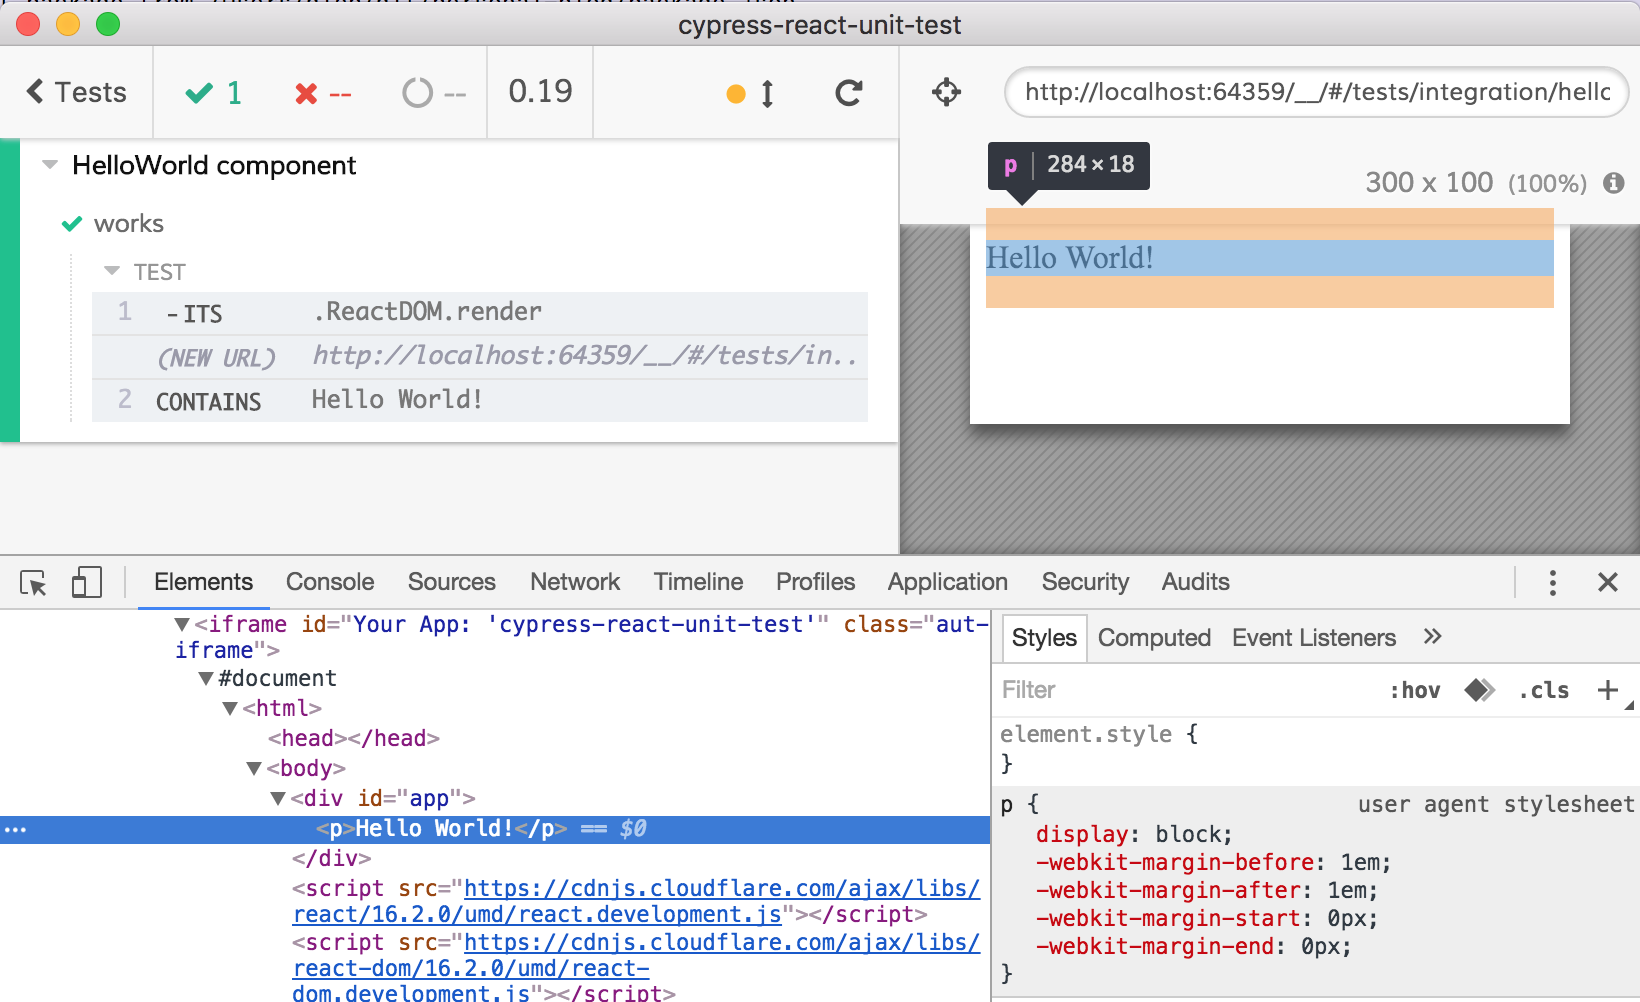Click the styles Filter input field

(1185, 690)
